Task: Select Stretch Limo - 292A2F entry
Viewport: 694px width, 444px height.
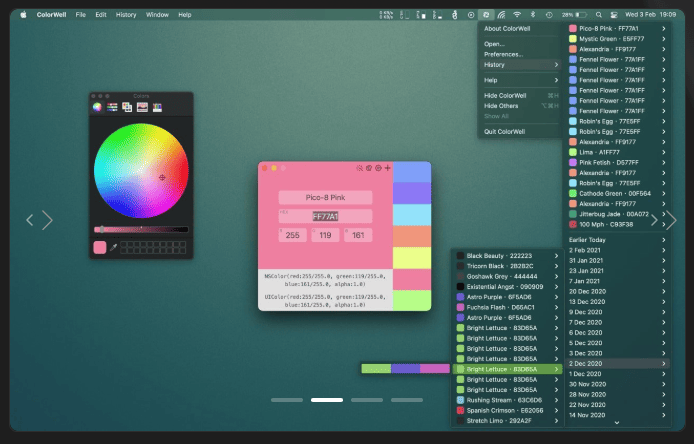Action: pyautogui.click(x=507, y=421)
